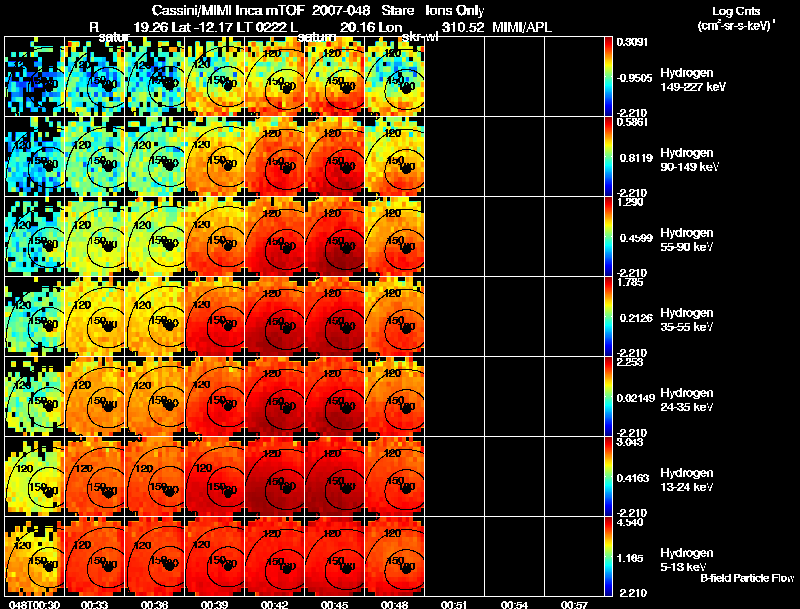
Task: Click the Hydrogen 55-90 keV color bar
Action: [608, 237]
